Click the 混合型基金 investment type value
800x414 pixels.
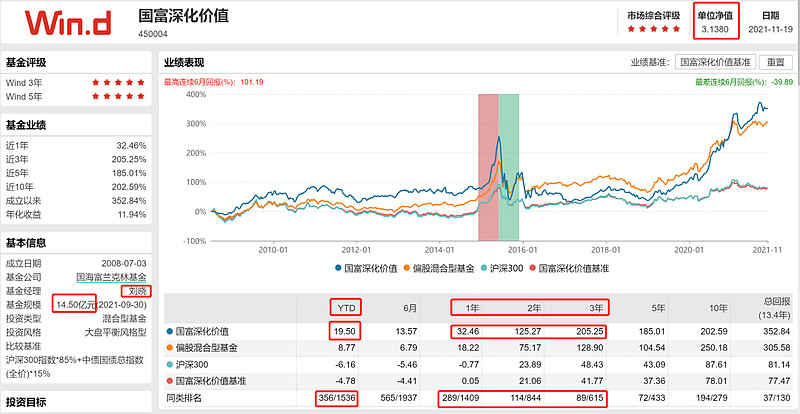(x=124, y=319)
